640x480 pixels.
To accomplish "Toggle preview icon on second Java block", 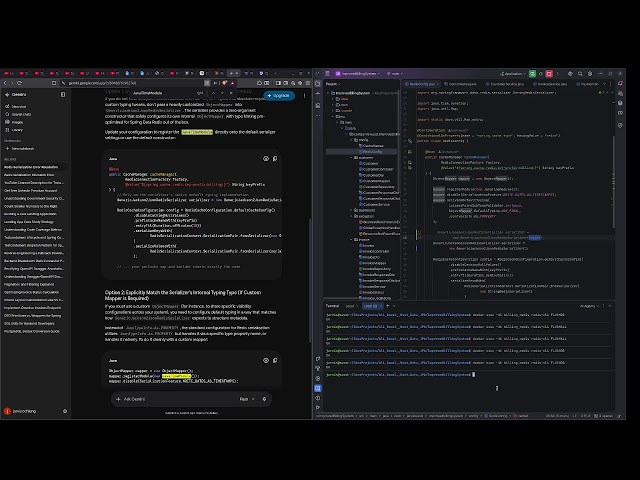I will 266,360.
